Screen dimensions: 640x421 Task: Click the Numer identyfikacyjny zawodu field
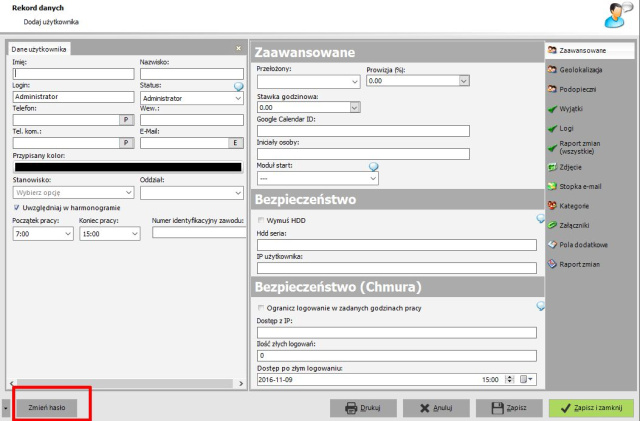point(199,232)
